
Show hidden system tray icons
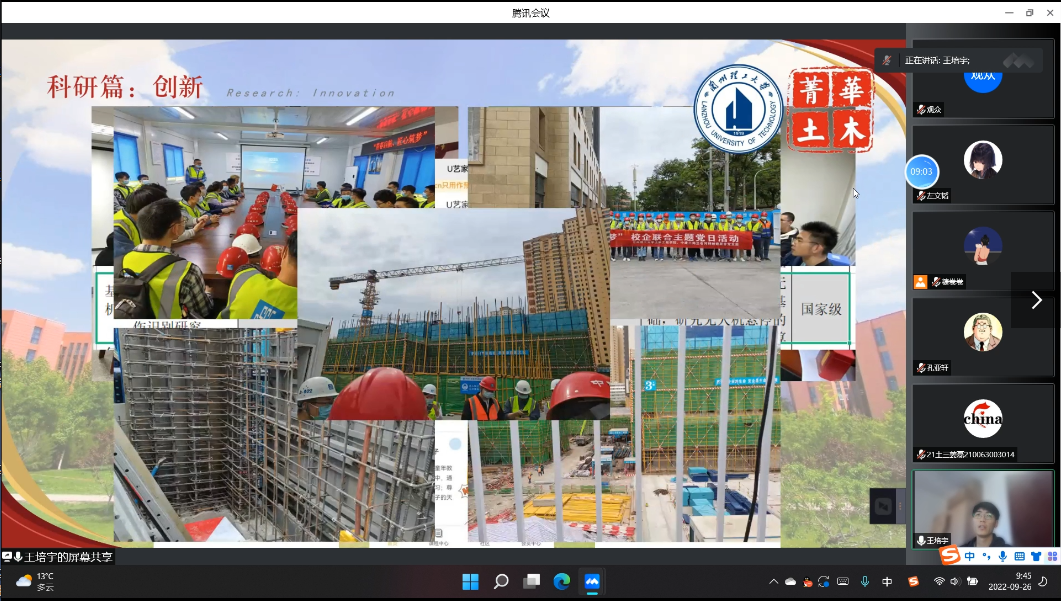click(x=773, y=581)
